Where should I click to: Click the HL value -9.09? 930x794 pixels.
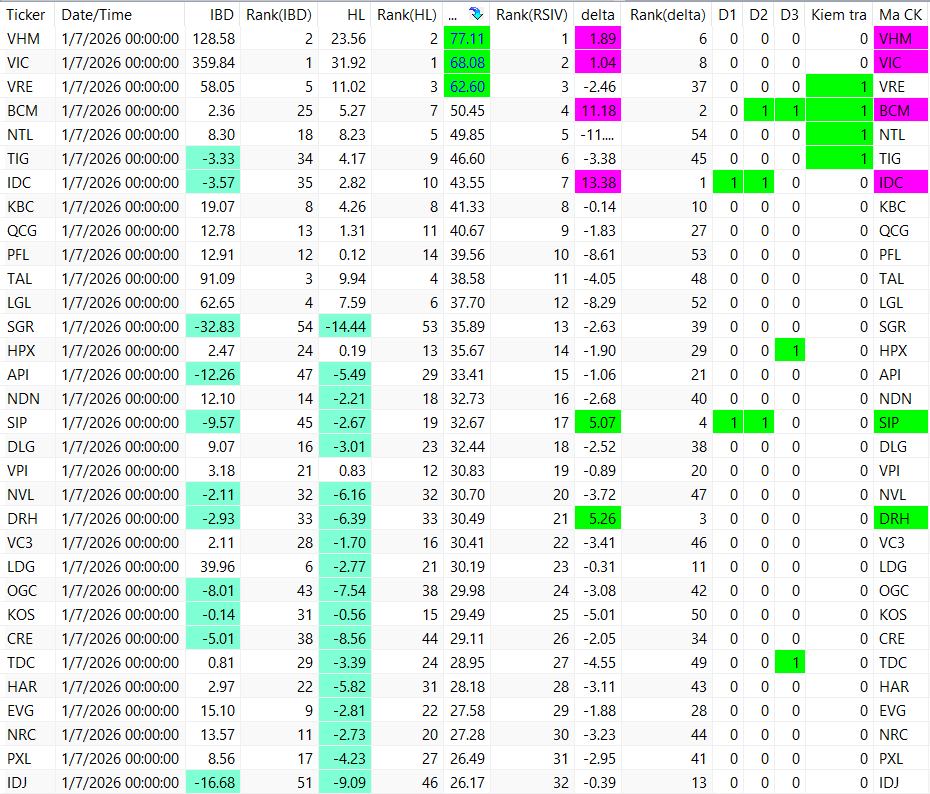(x=345, y=783)
